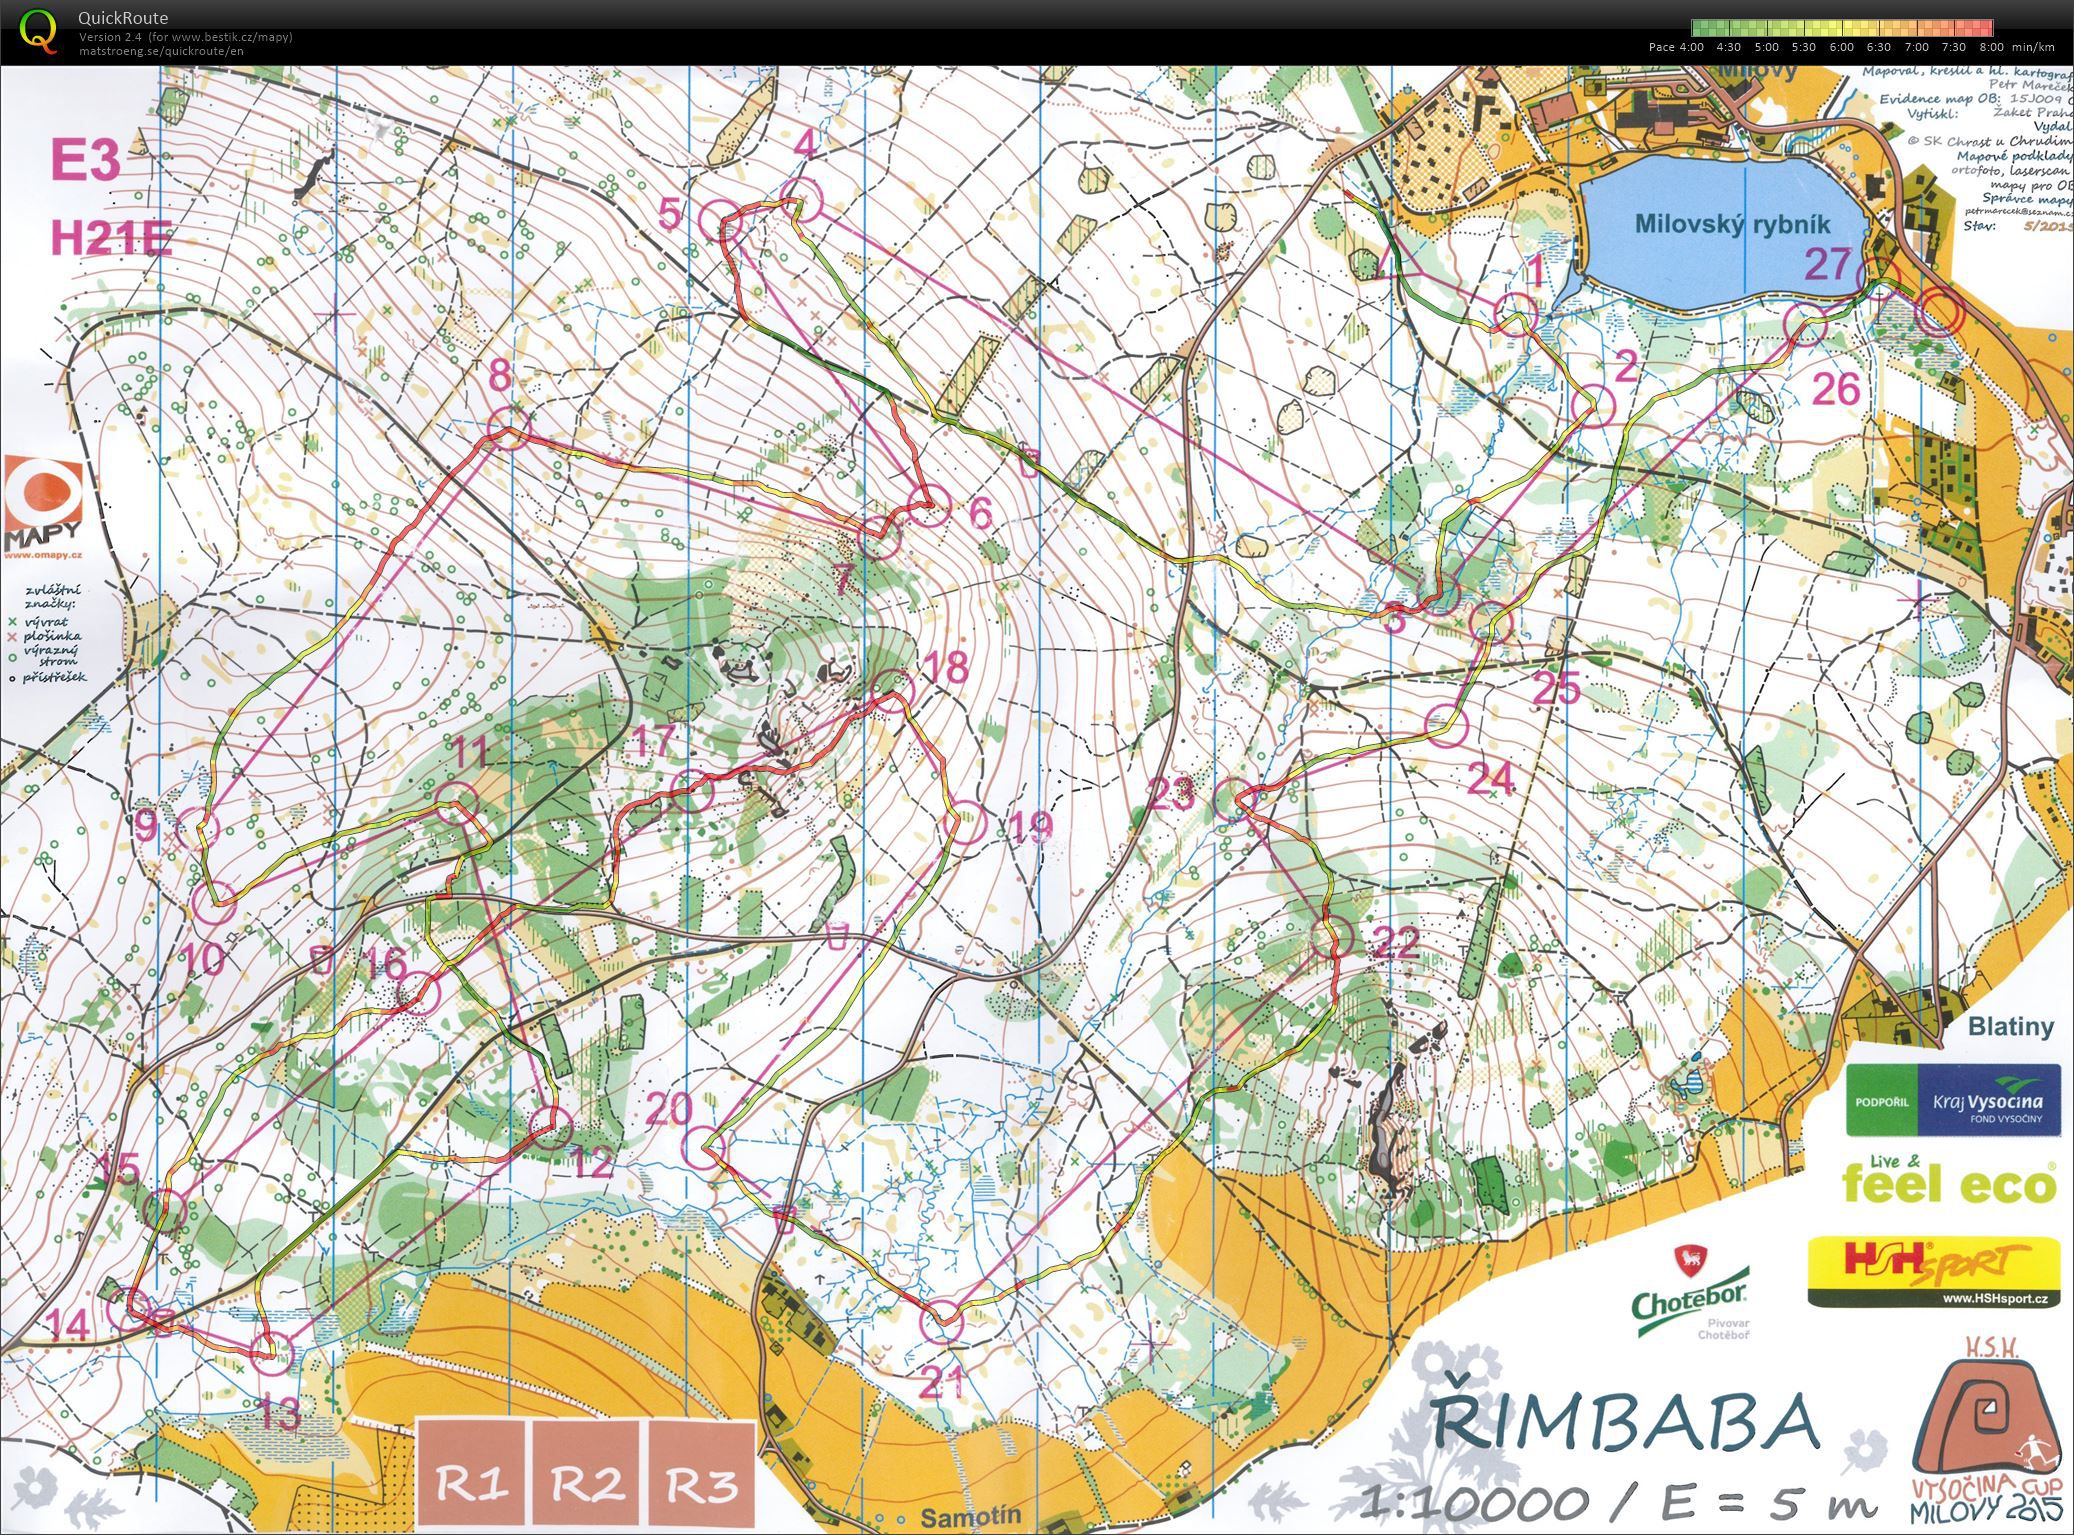The width and height of the screenshot is (2074, 1535).
Task: Select the R2 box
Action: point(586,1475)
